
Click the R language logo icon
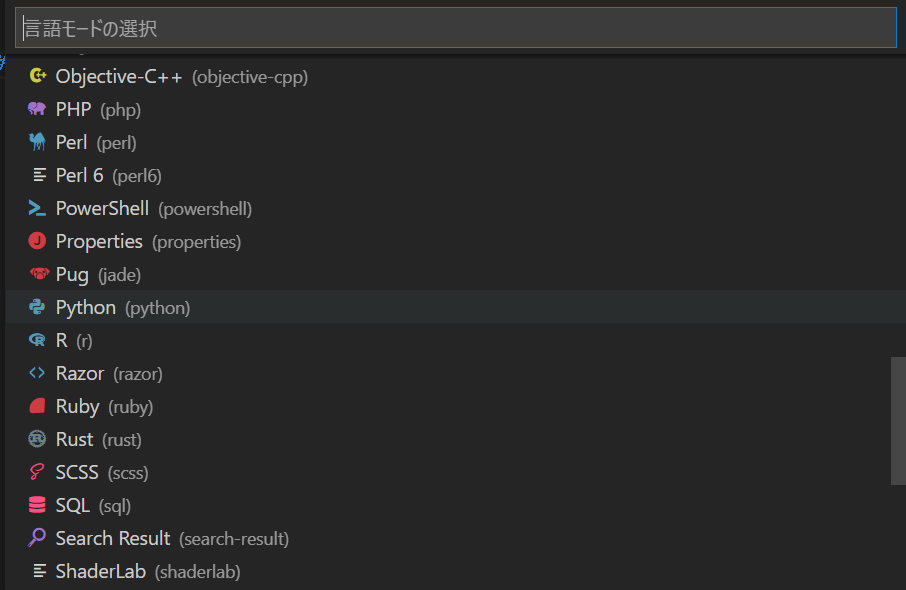tap(37, 339)
